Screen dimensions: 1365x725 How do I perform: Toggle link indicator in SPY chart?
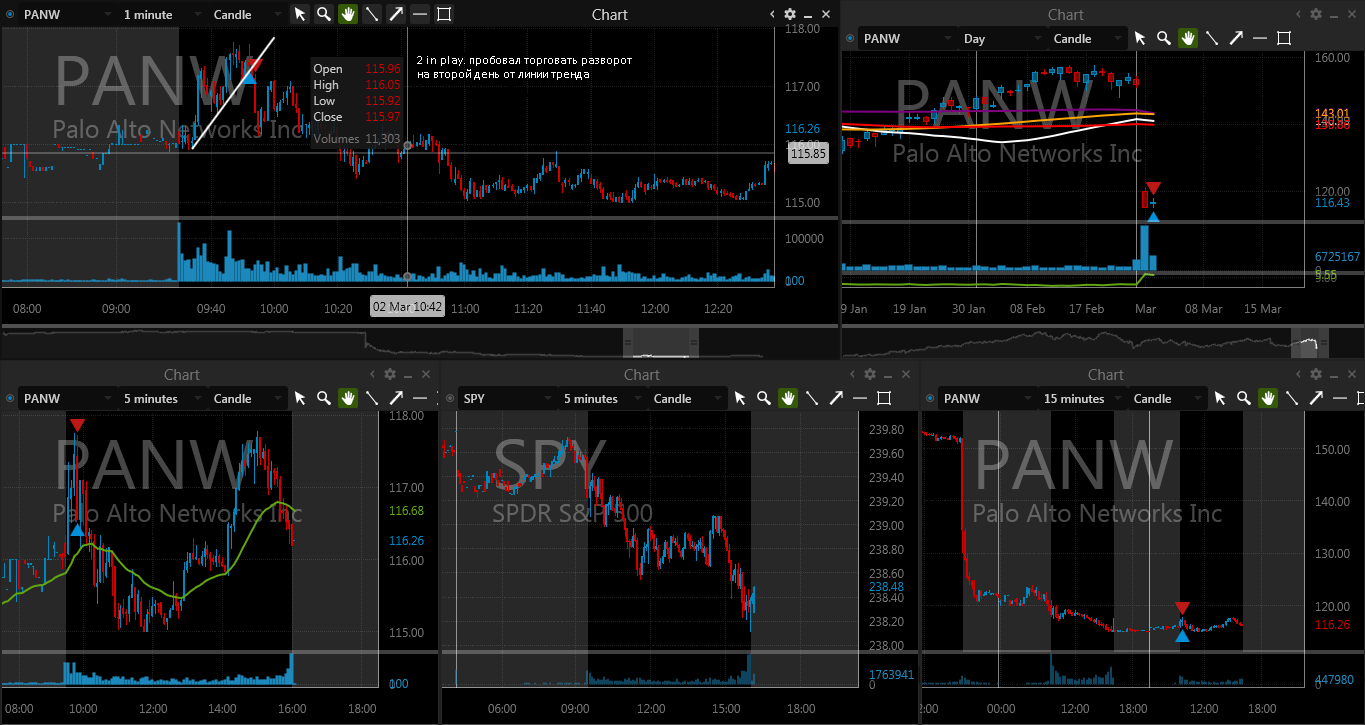coord(450,399)
